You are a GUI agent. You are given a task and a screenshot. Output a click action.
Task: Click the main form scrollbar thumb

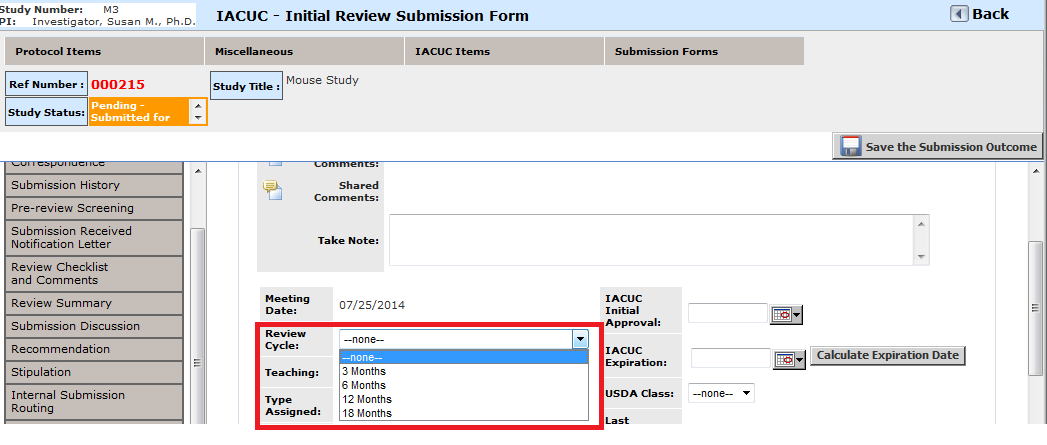(1035, 307)
